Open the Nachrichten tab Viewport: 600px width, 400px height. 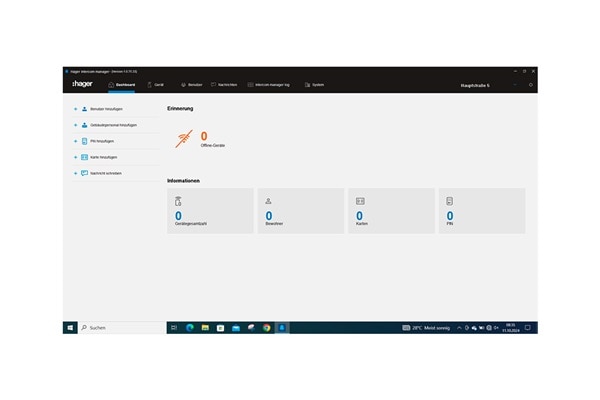(x=223, y=85)
